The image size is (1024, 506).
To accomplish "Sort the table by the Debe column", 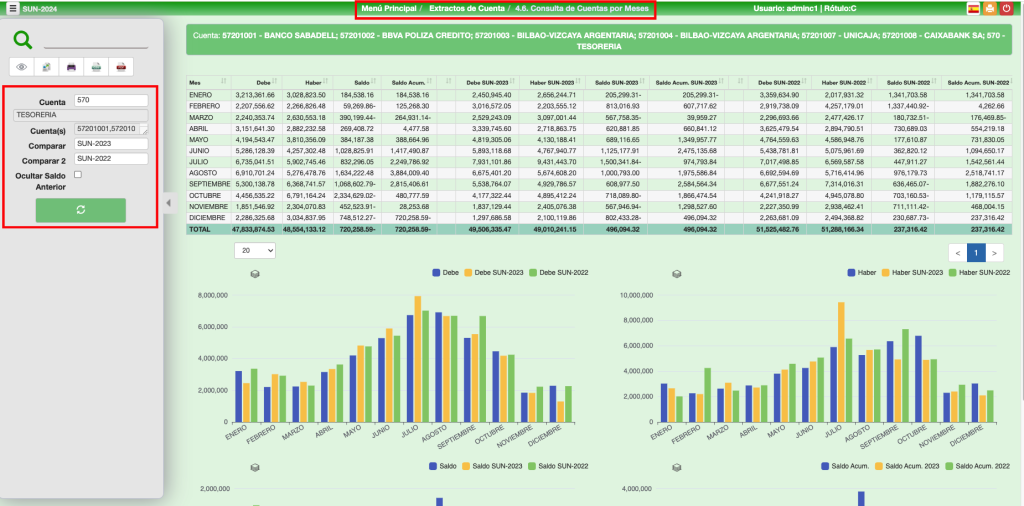I will click(x=265, y=80).
